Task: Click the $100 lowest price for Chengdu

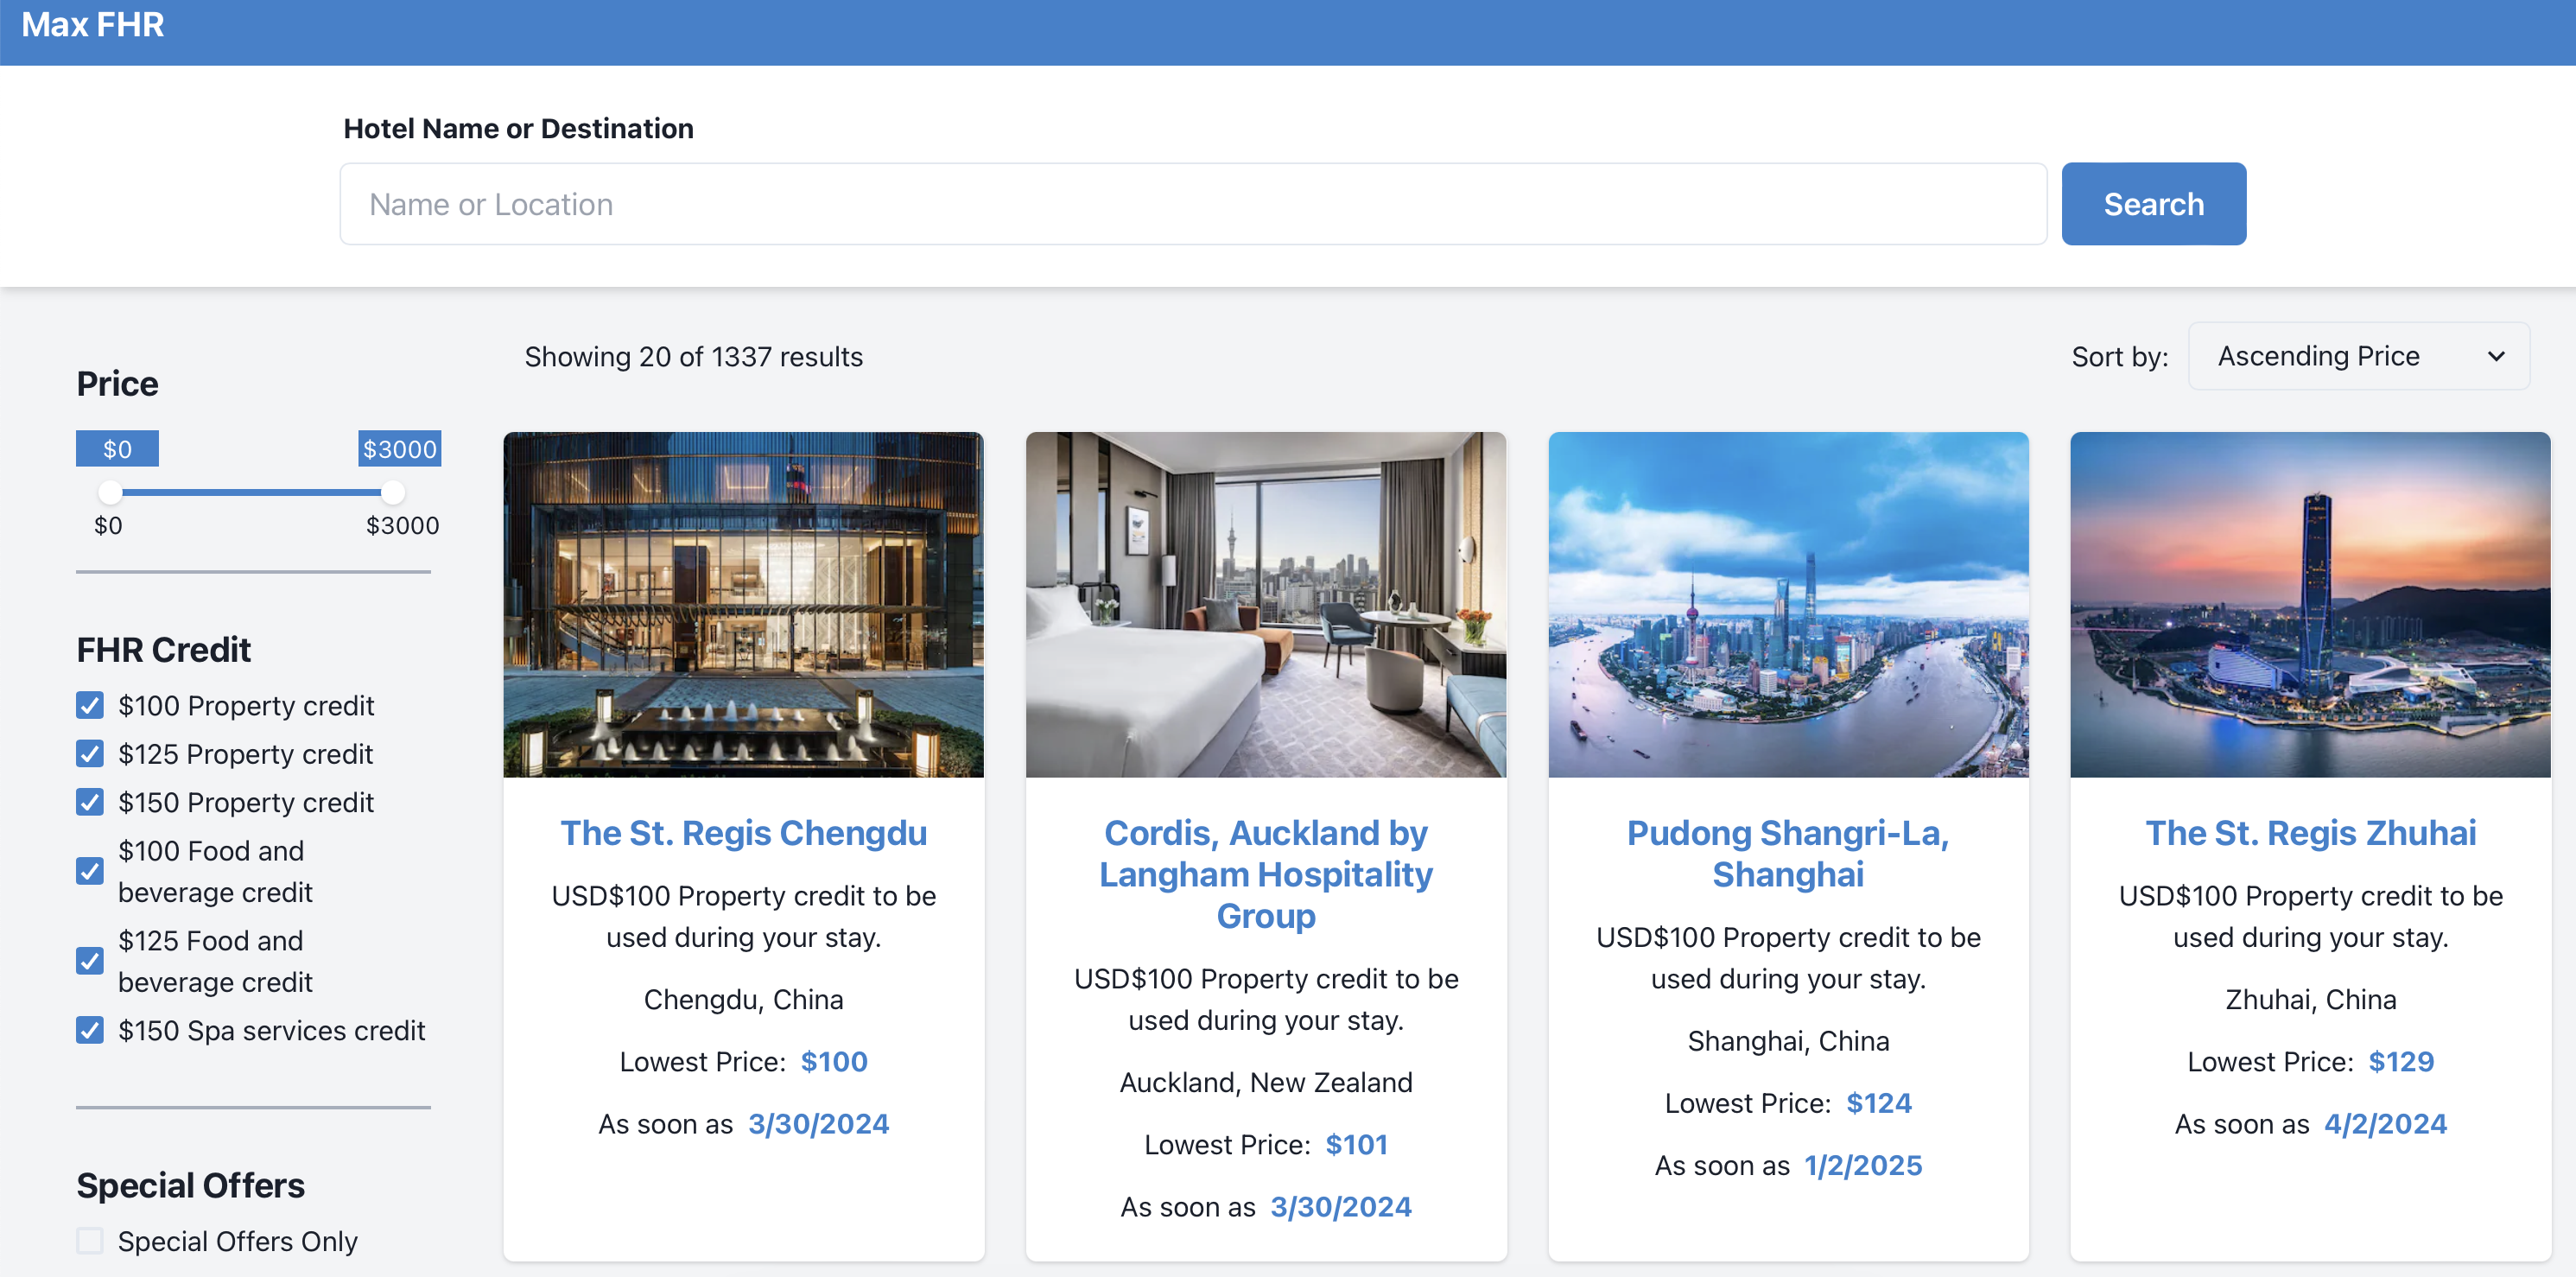Action: [x=834, y=1061]
